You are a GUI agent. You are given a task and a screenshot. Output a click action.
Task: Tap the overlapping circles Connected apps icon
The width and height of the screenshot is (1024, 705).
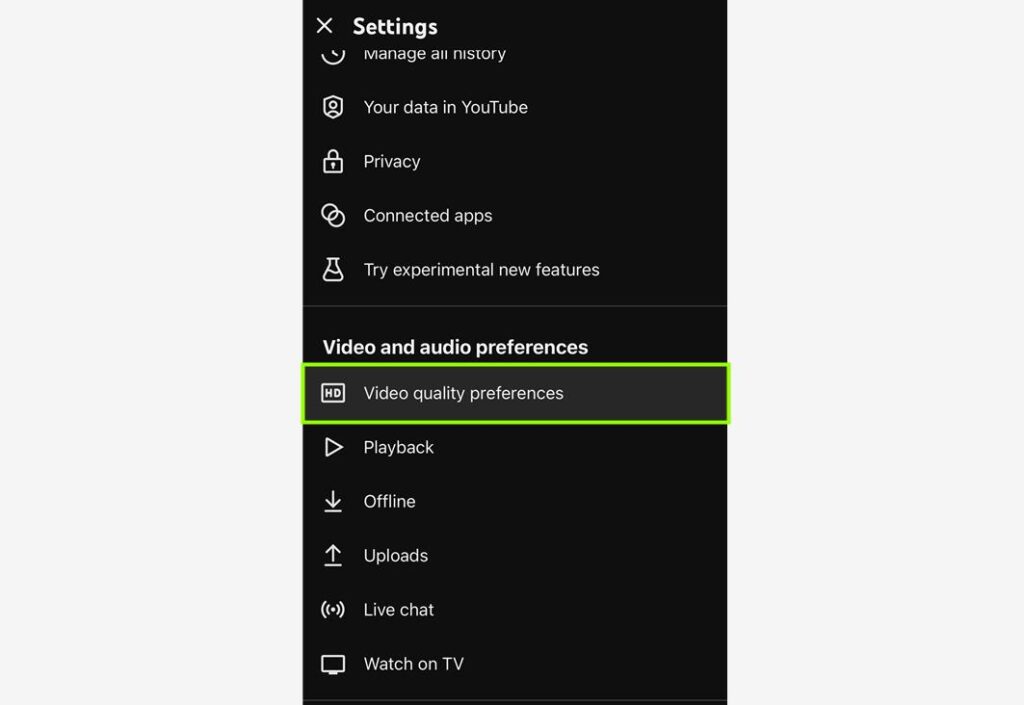(333, 215)
